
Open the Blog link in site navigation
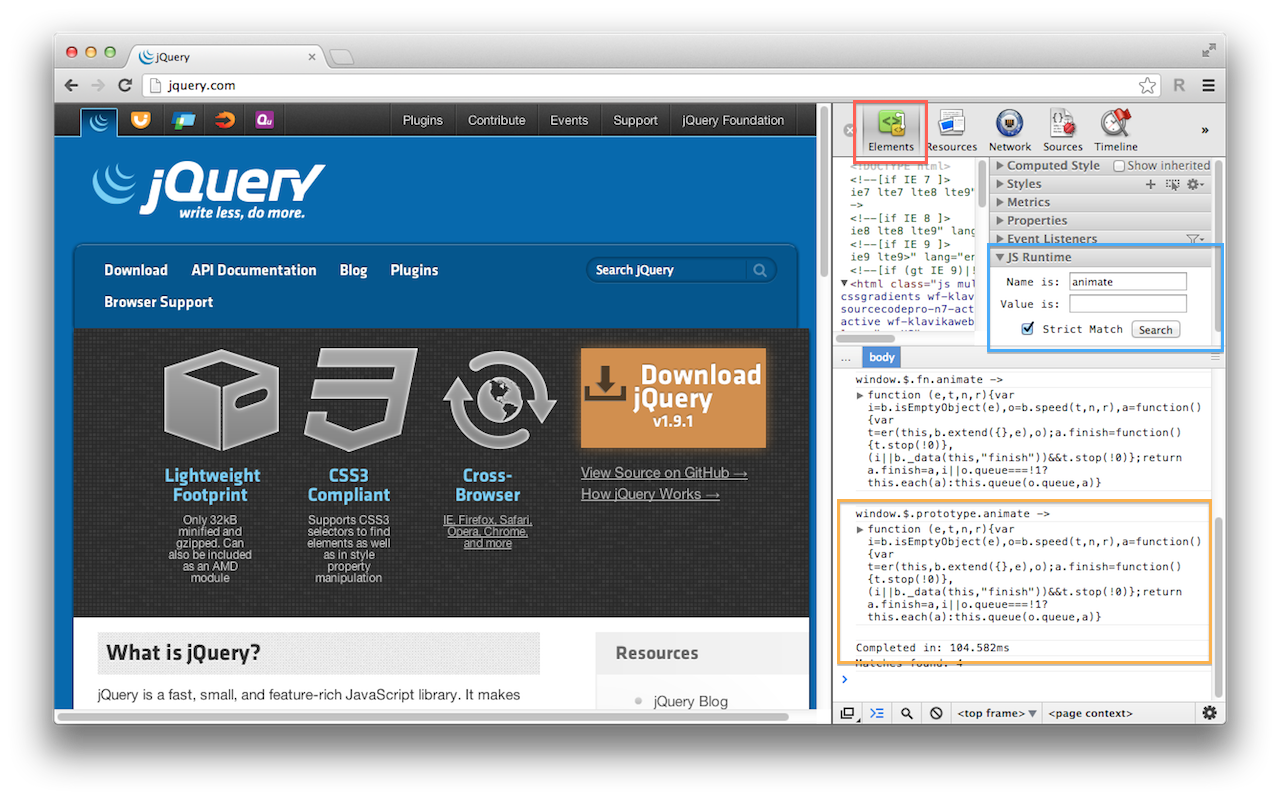[x=353, y=270]
